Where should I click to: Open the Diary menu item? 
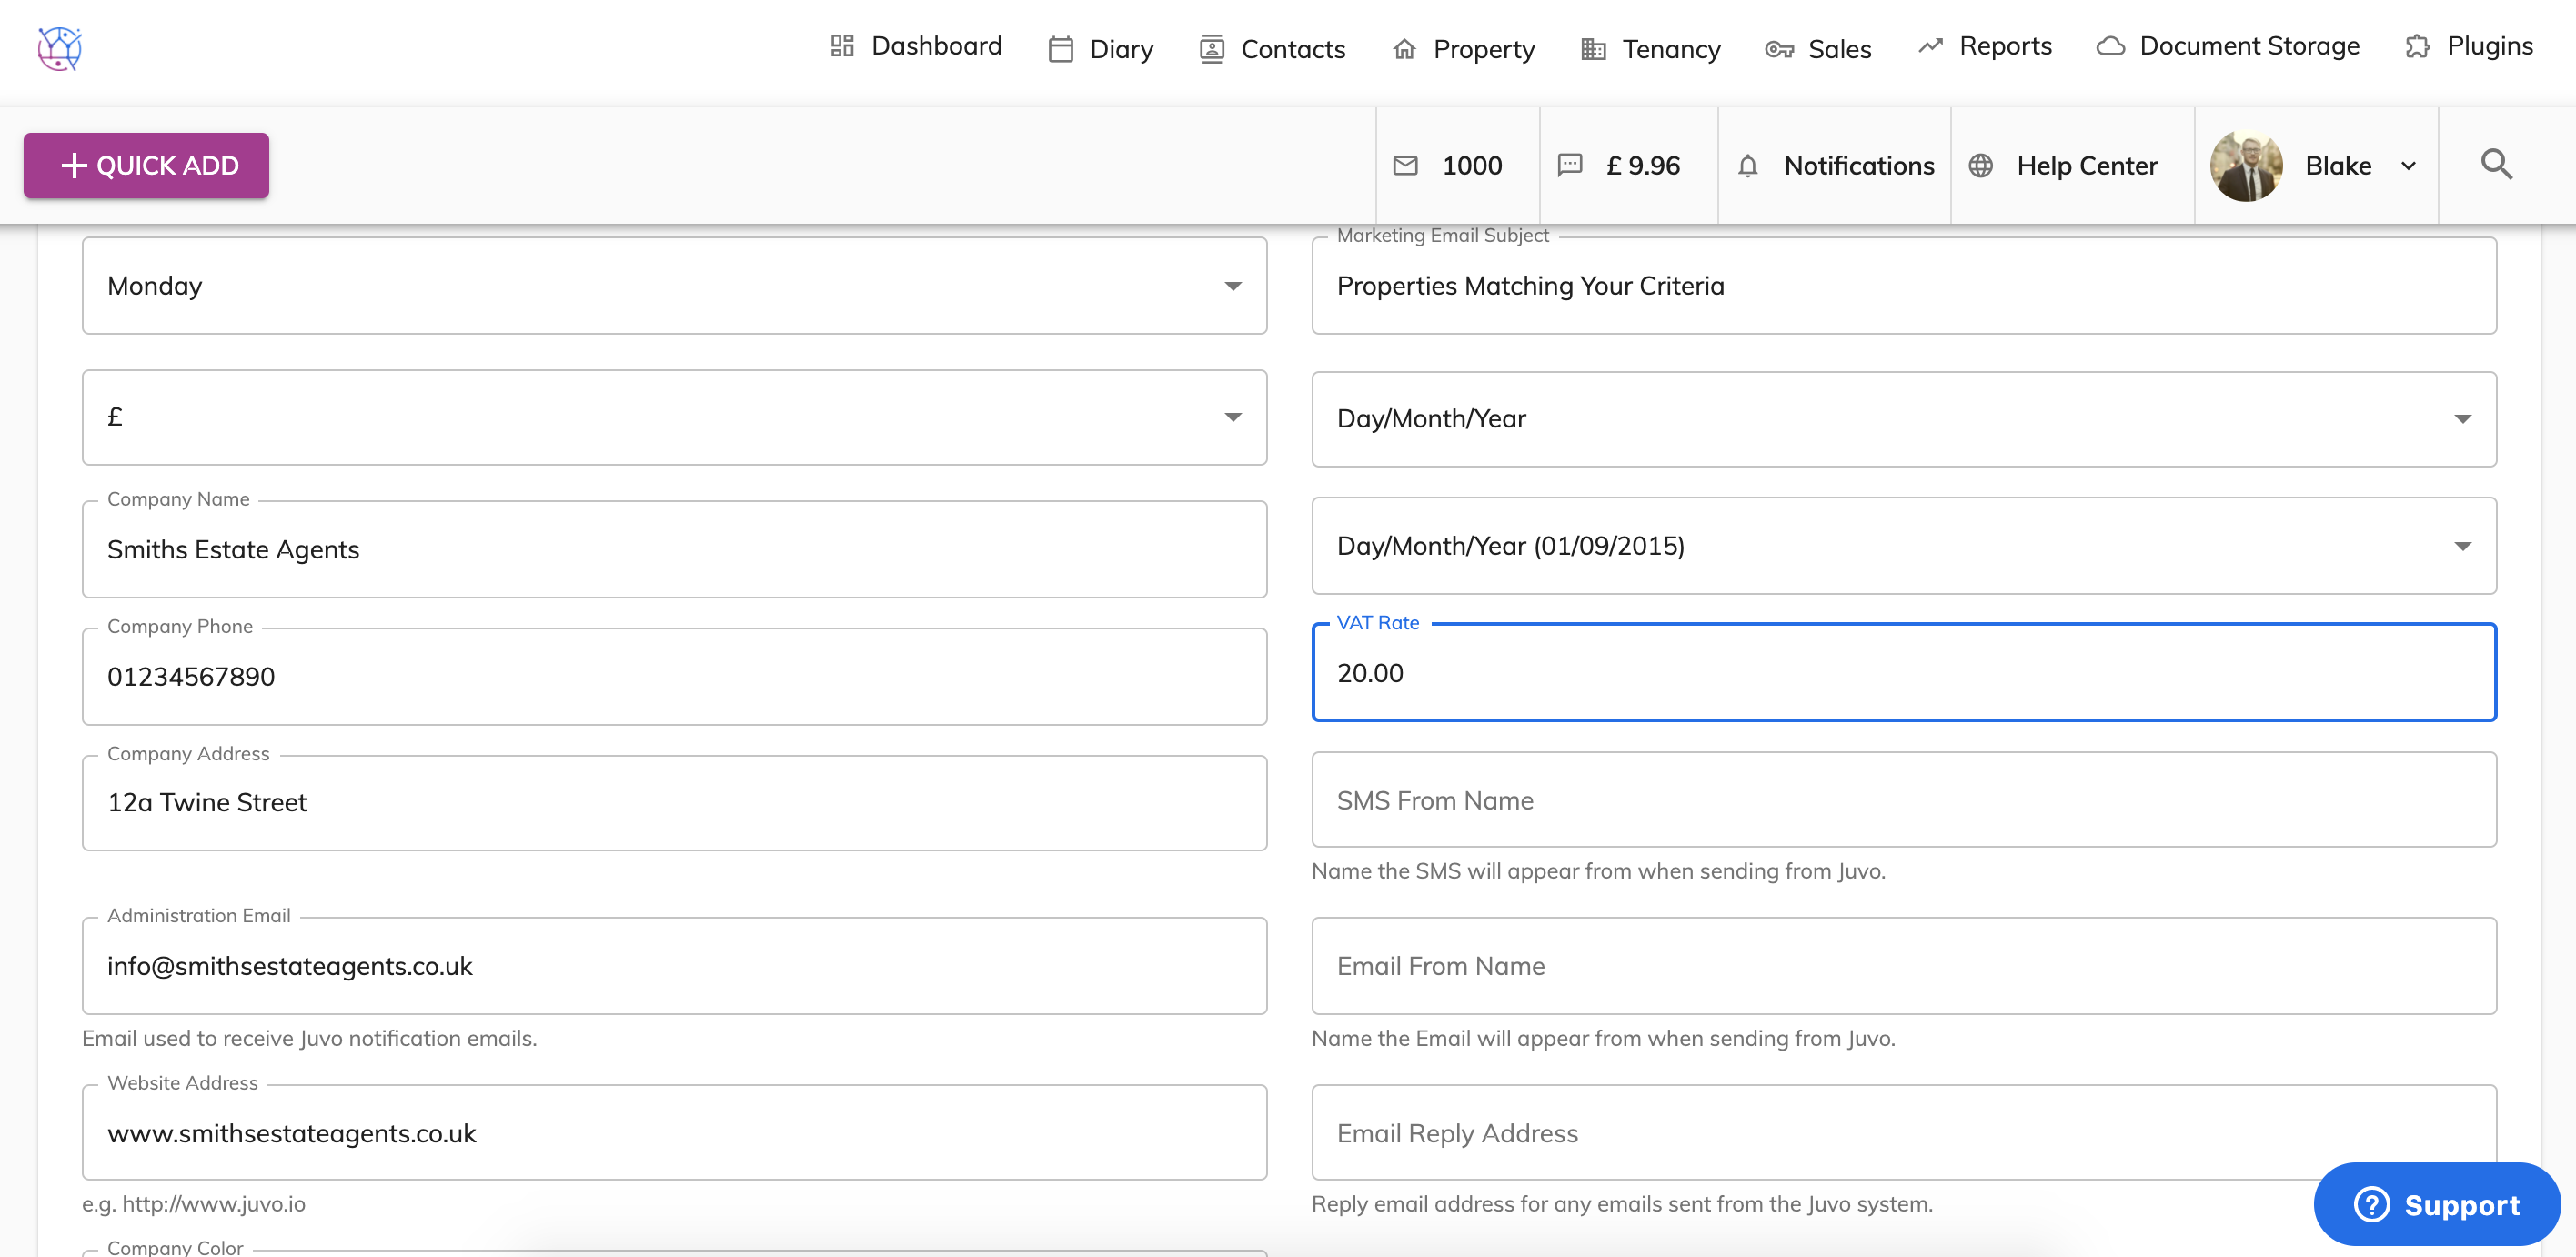coord(1100,48)
